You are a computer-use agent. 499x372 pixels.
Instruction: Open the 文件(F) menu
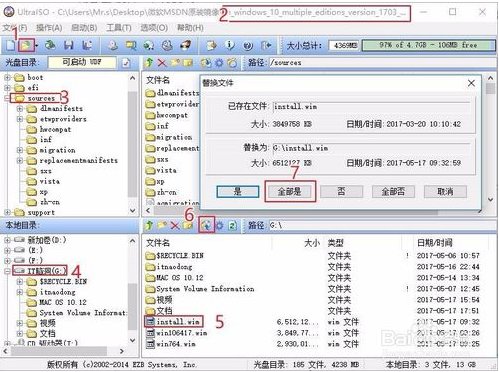[x=15, y=28]
